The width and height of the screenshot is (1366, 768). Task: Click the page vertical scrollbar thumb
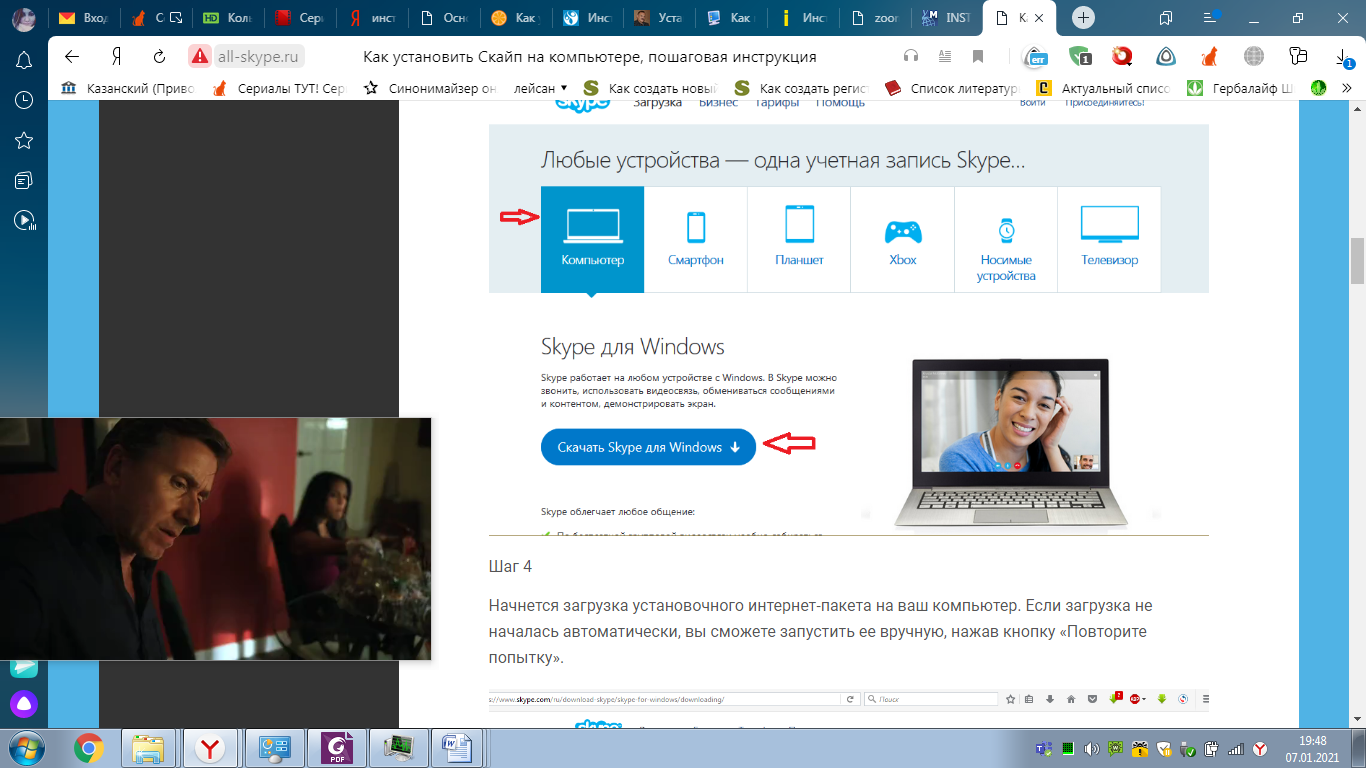[1357, 261]
